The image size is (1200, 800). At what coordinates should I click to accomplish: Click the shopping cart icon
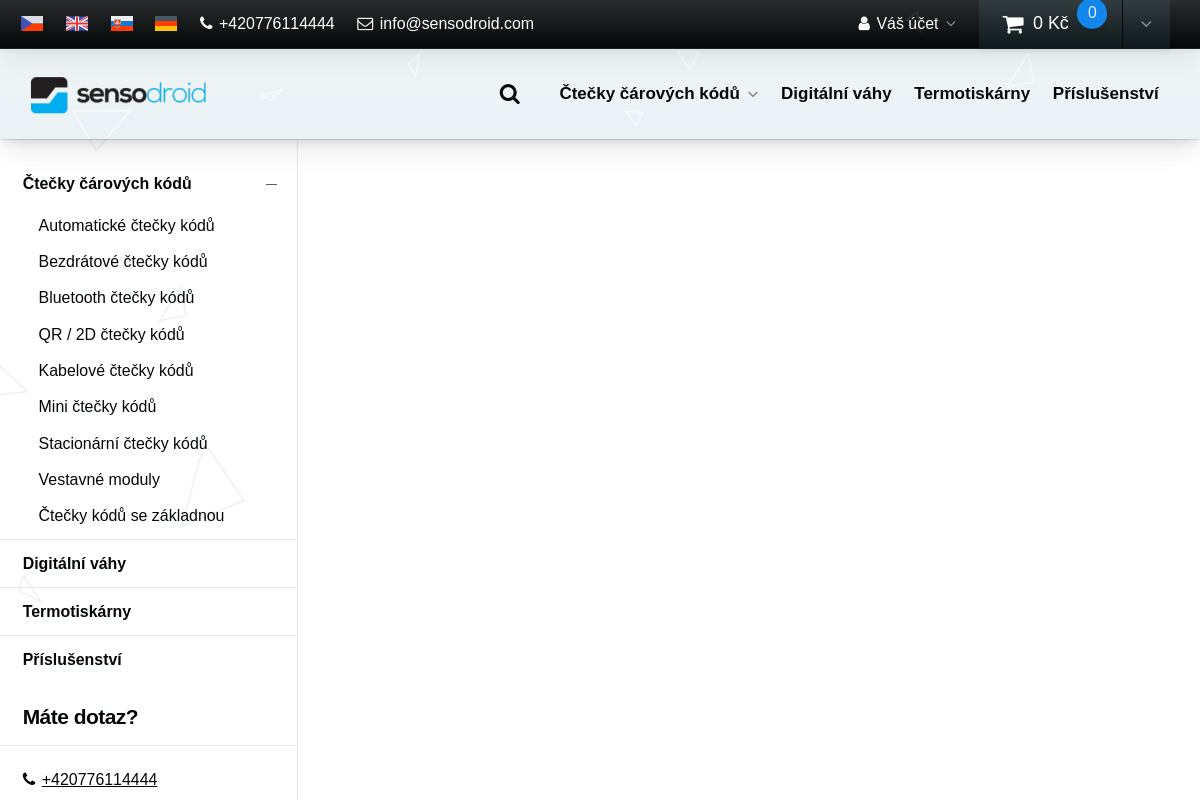point(1013,24)
